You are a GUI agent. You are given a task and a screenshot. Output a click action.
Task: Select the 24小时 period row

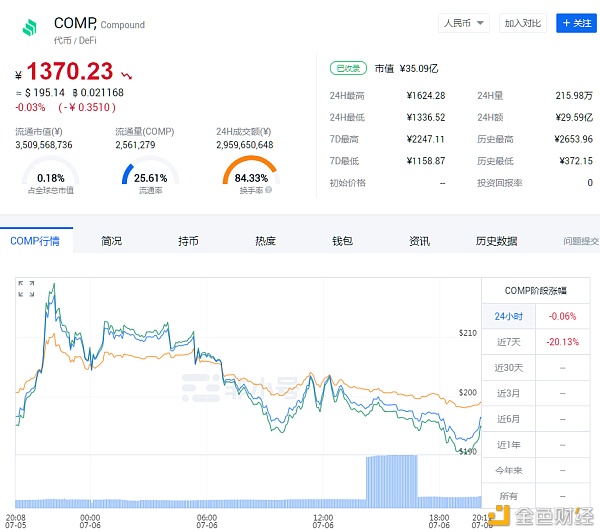tap(536, 316)
